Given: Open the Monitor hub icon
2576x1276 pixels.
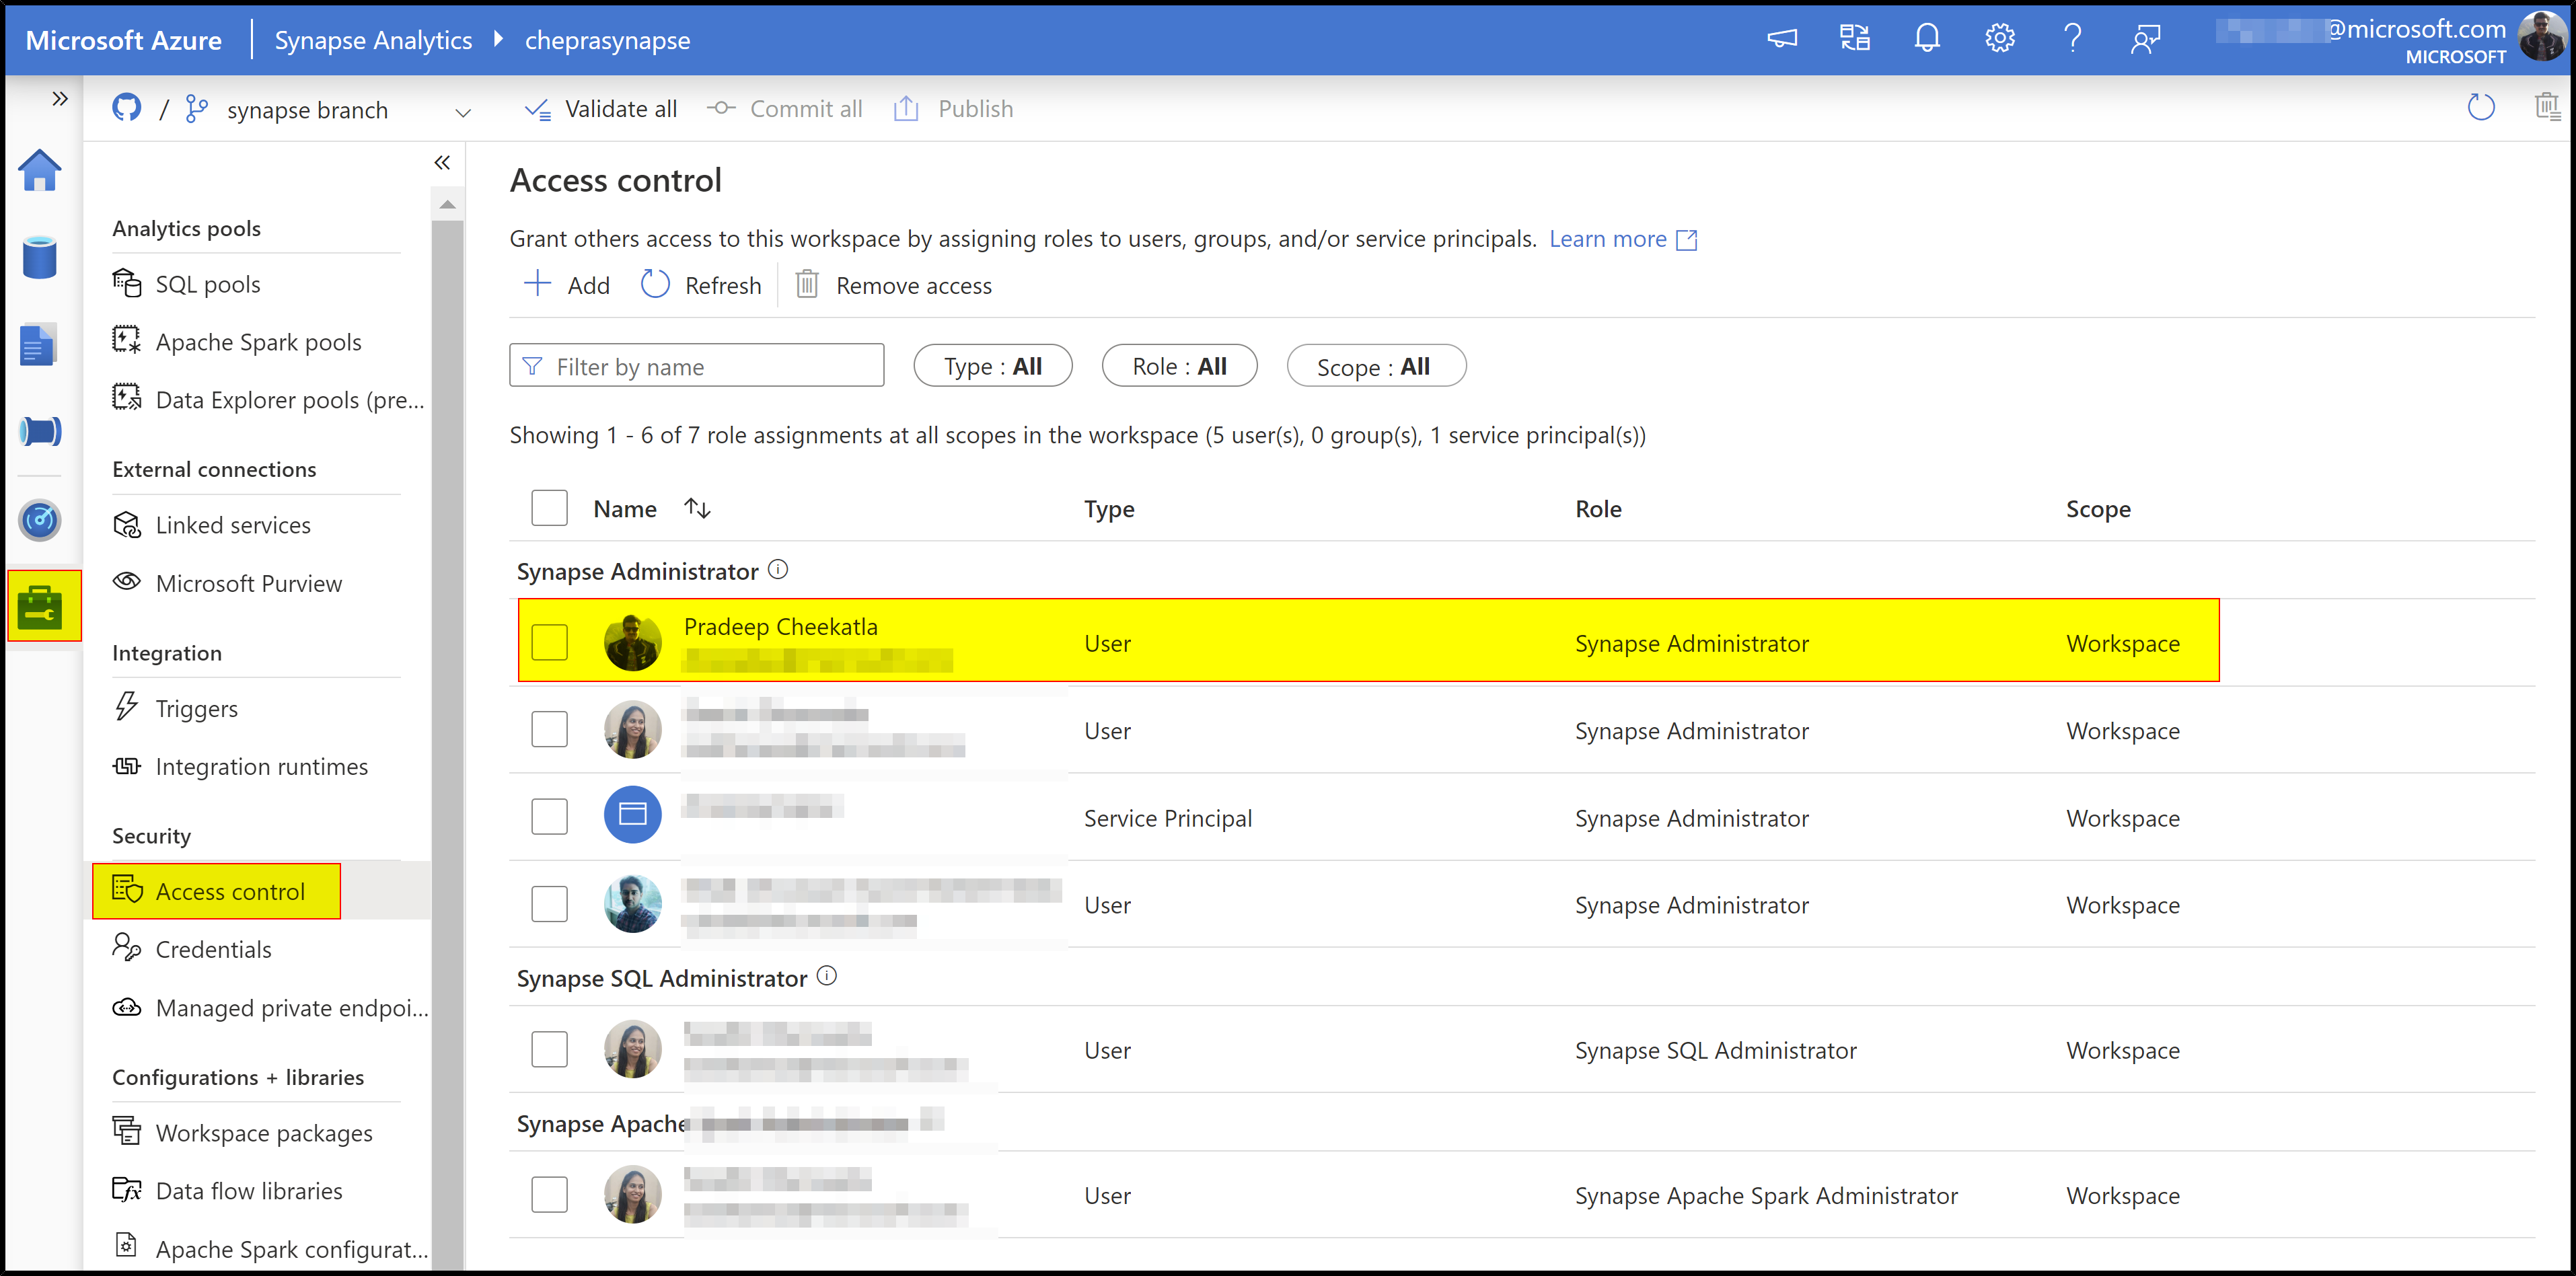Looking at the screenshot, I should pos(39,520).
